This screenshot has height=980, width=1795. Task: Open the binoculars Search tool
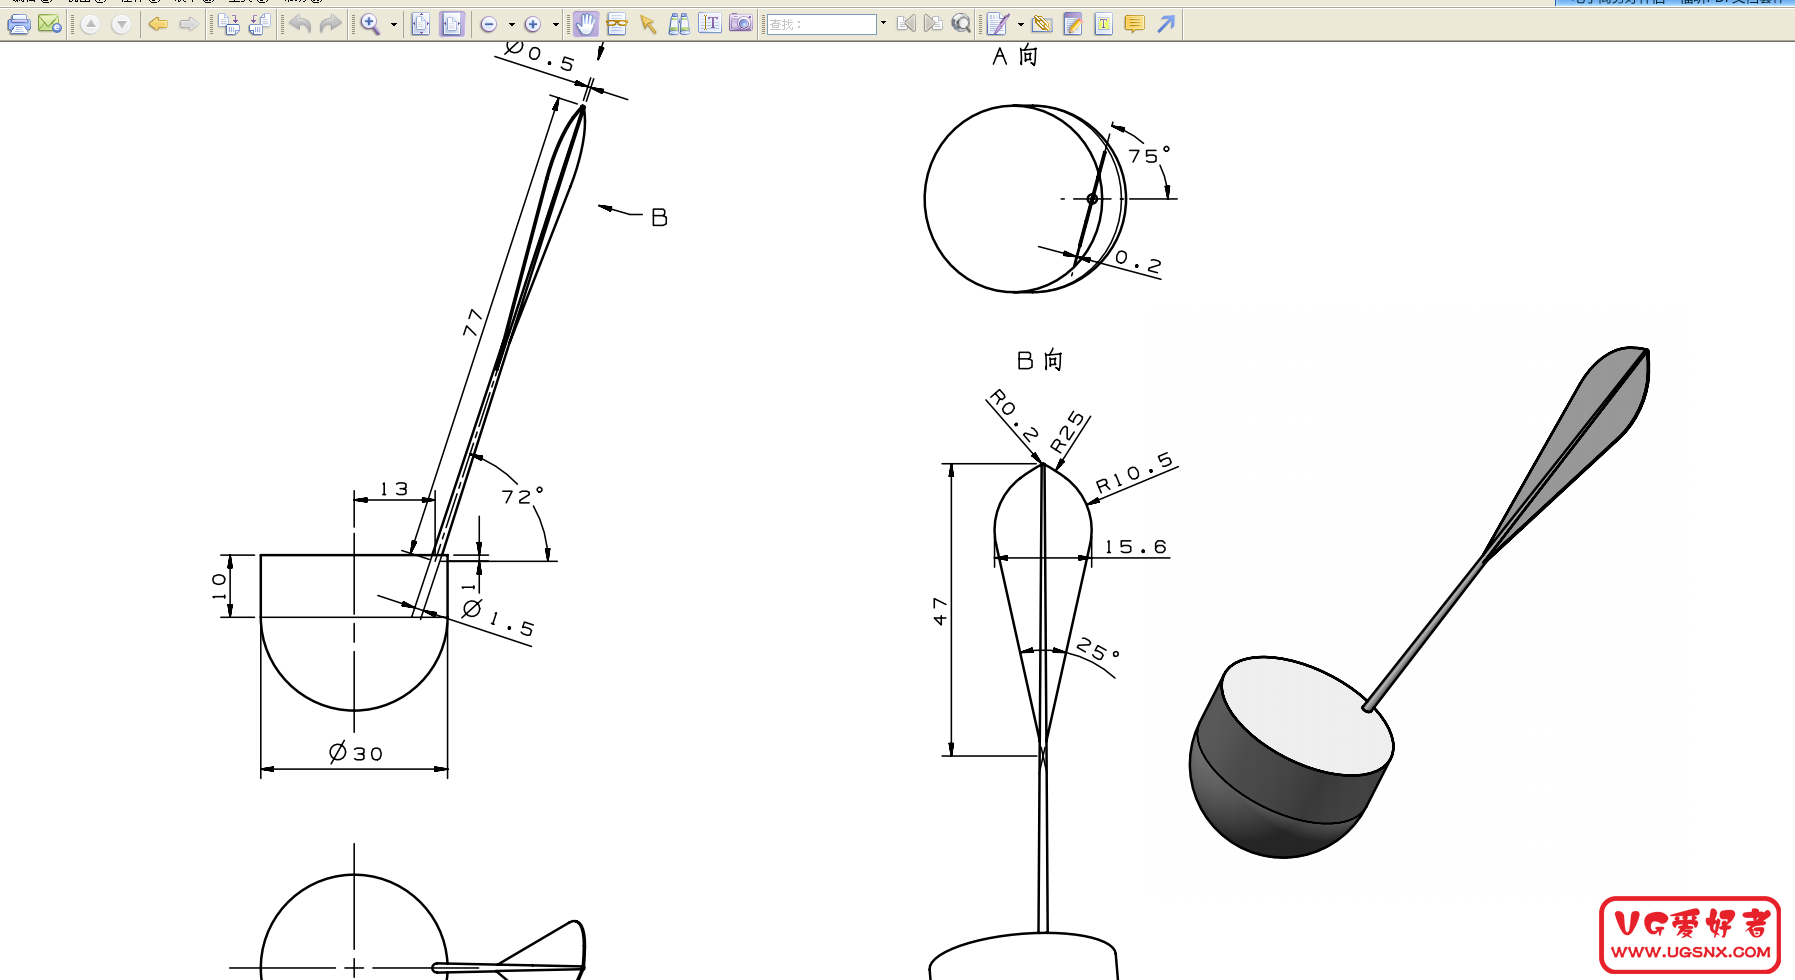pos(679,24)
